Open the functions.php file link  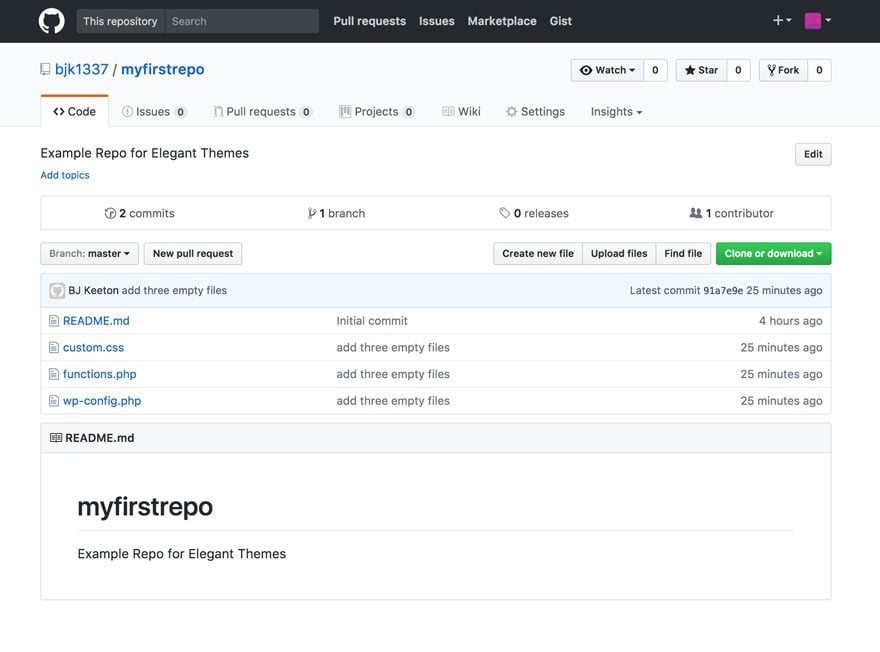click(99, 374)
